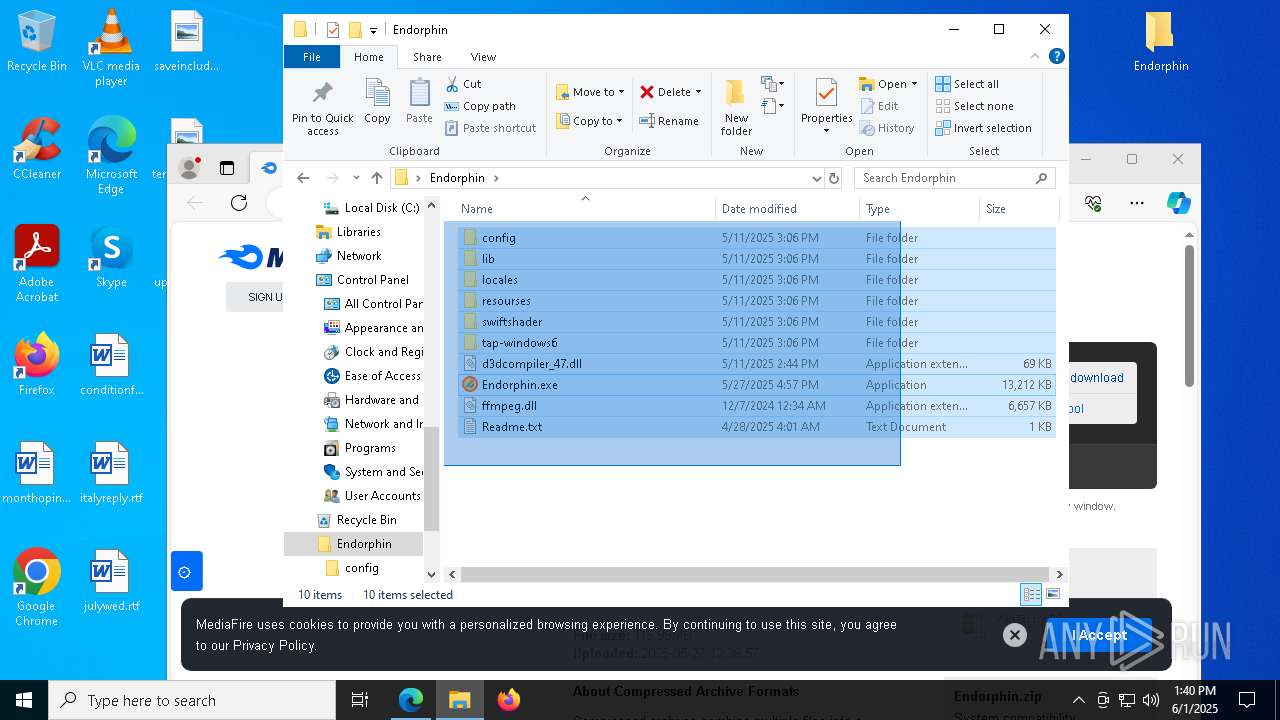Open the Endorphin desktop folder
The width and height of the screenshot is (1280, 720).
pyautogui.click(x=1160, y=42)
